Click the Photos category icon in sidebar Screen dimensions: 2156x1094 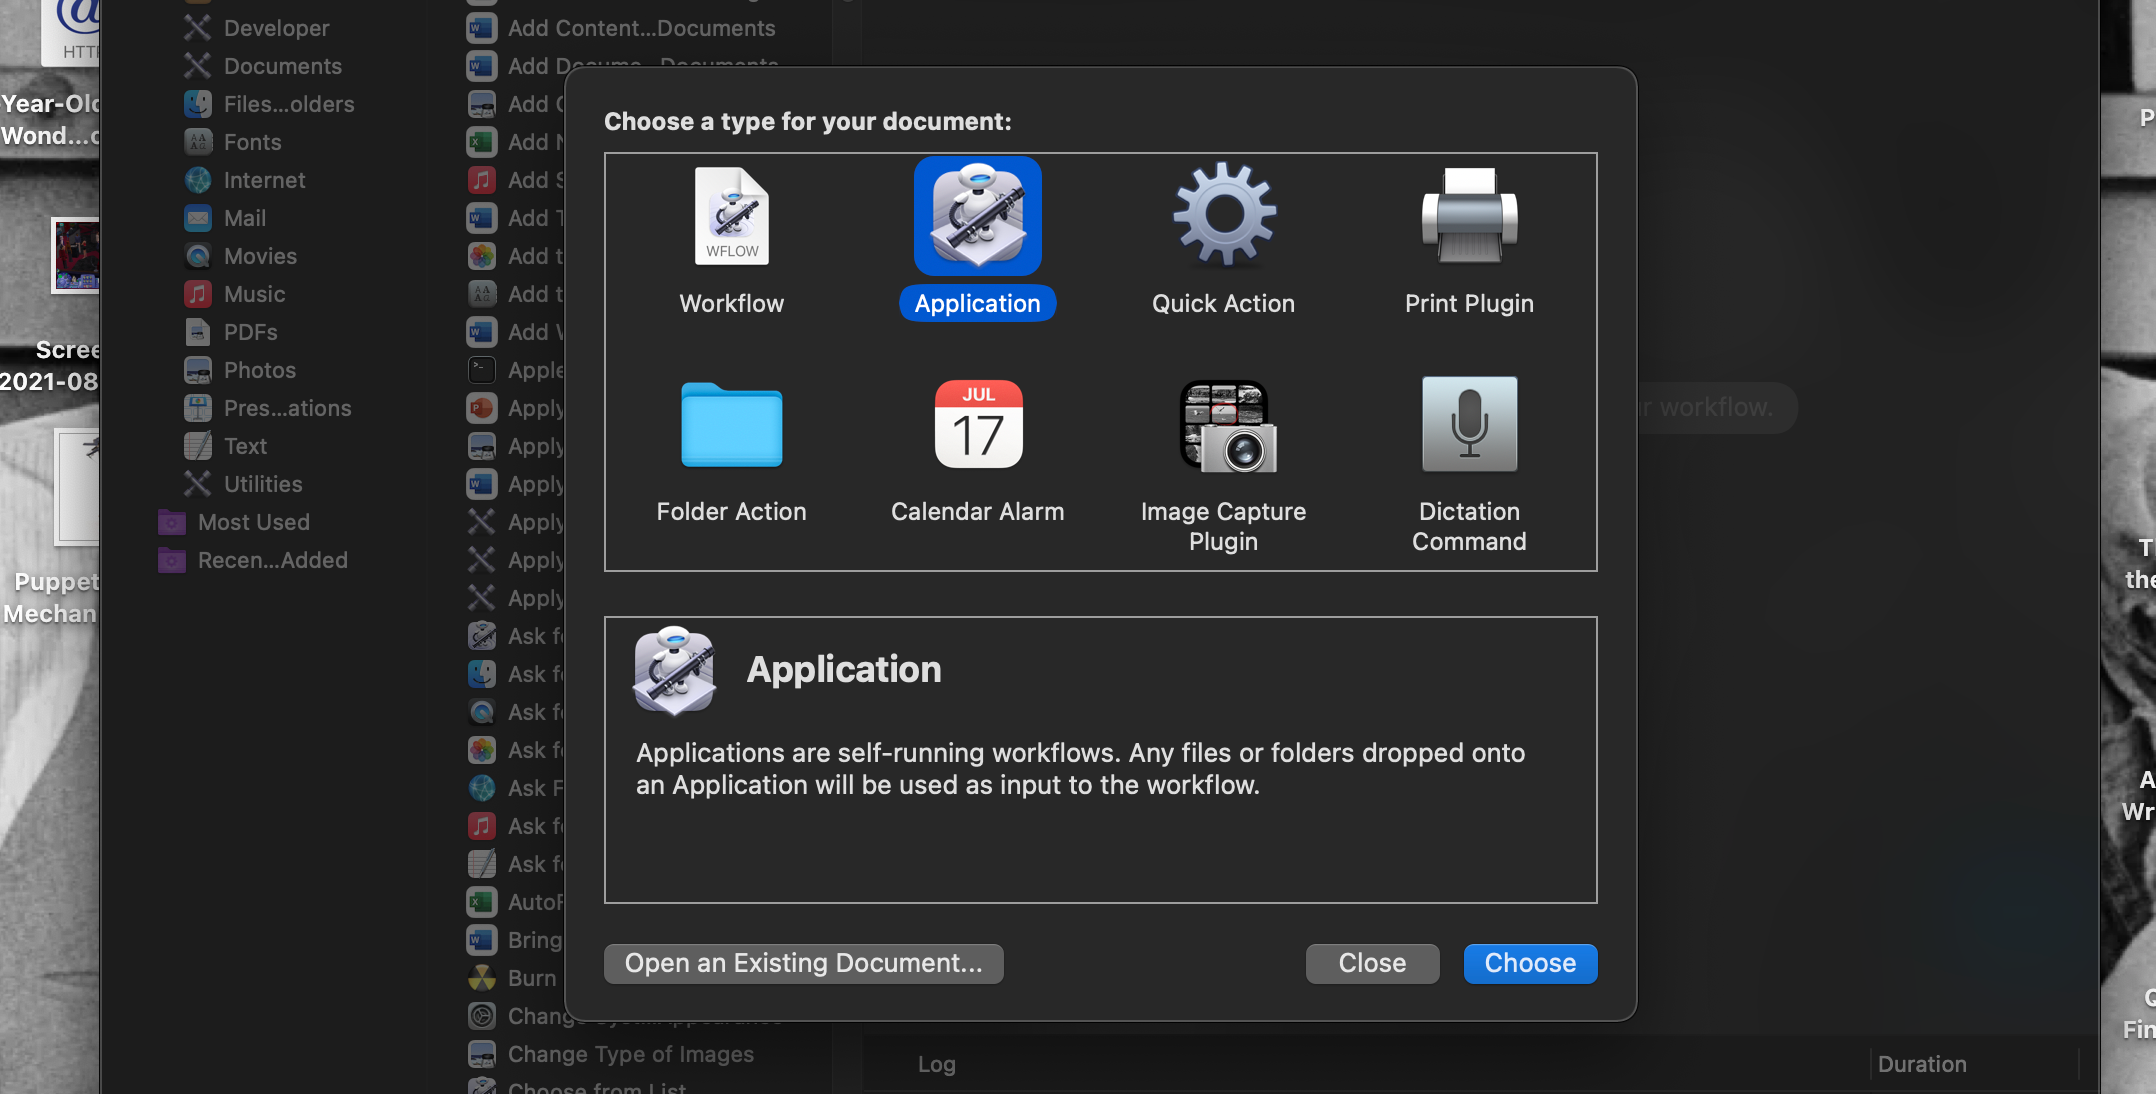pyautogui.click(x=197, y=370)
